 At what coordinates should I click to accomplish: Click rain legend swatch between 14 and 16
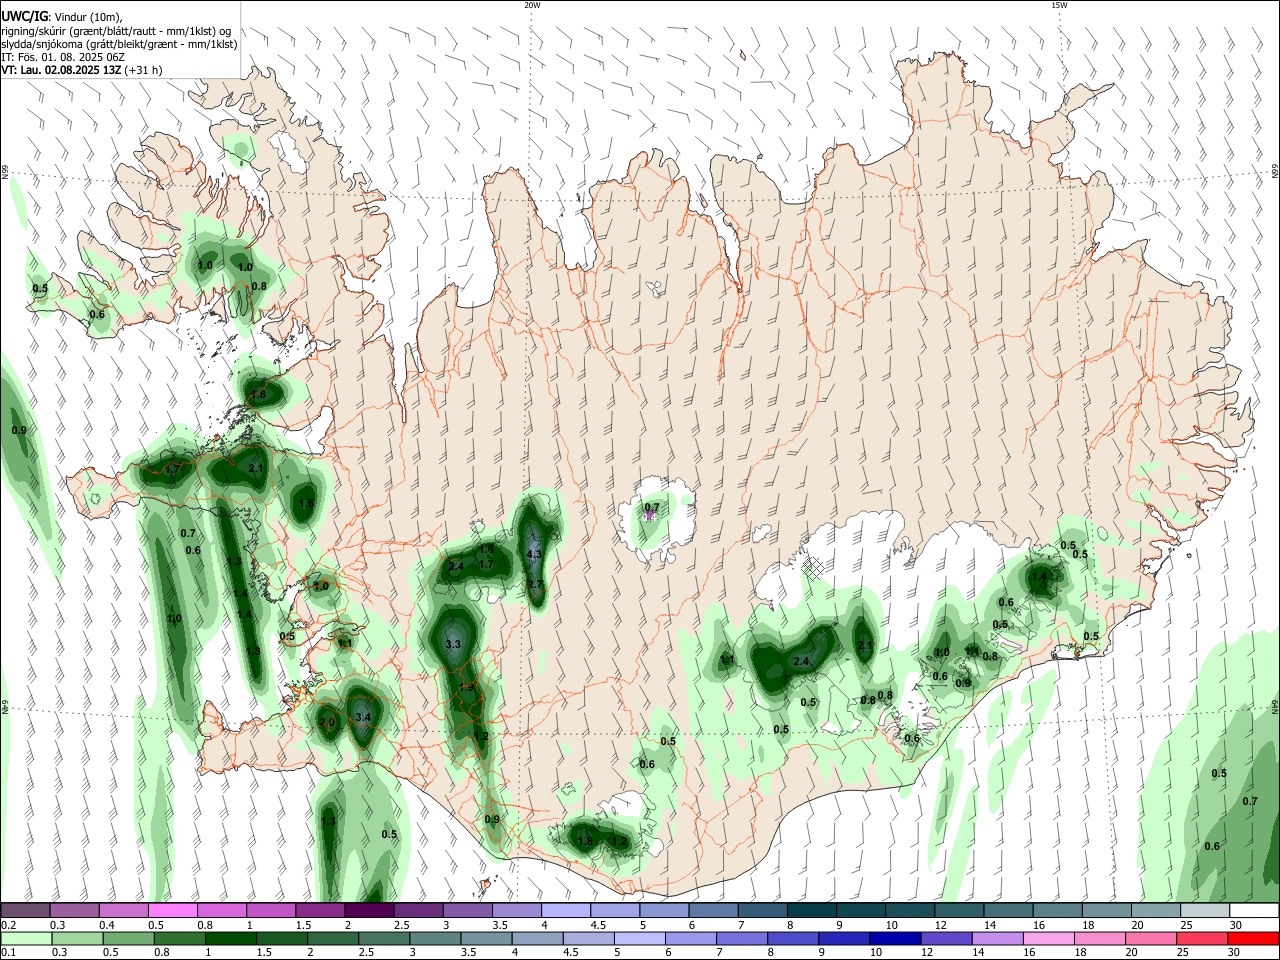(997, 939)
